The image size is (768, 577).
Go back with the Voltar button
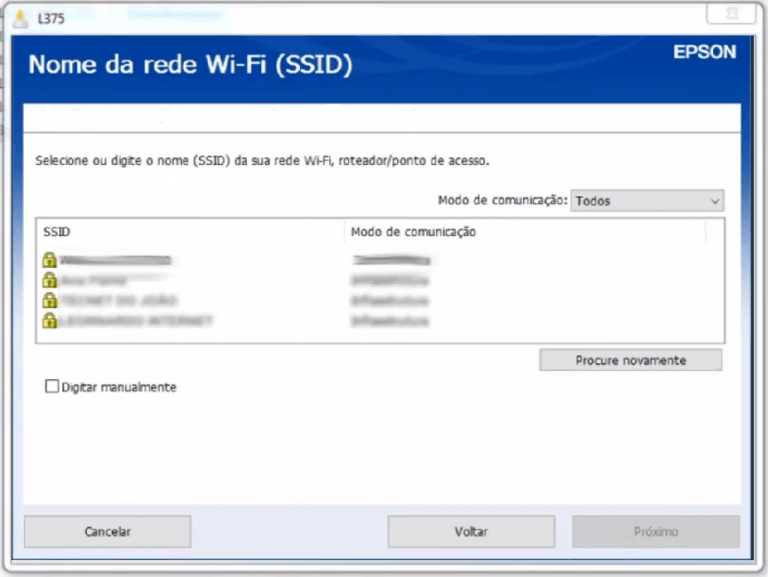(471, 532)
